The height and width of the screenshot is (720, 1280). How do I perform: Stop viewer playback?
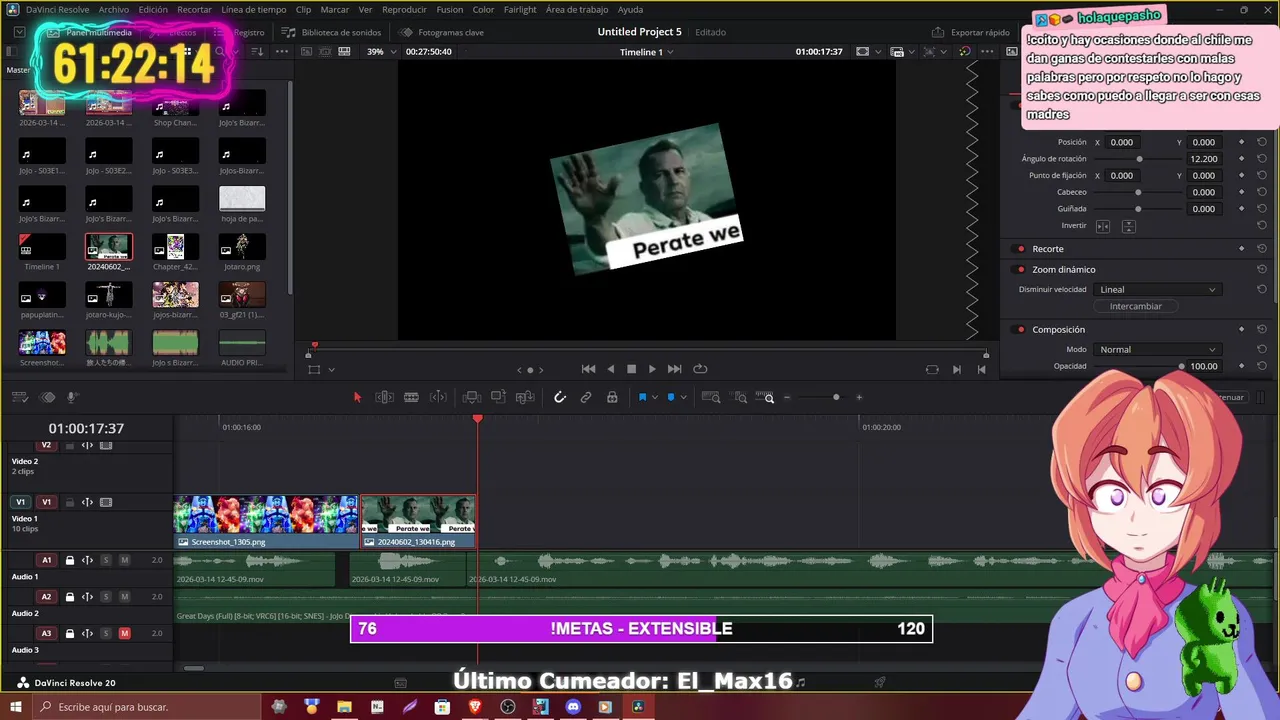point(631,369)
